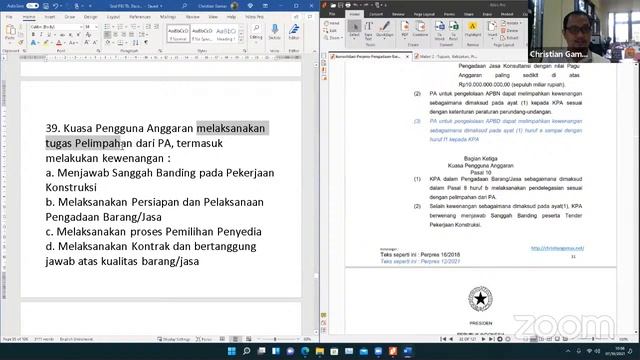Select Nitro Highlight tool
This screenshot has height=360, width=640.
473,29
